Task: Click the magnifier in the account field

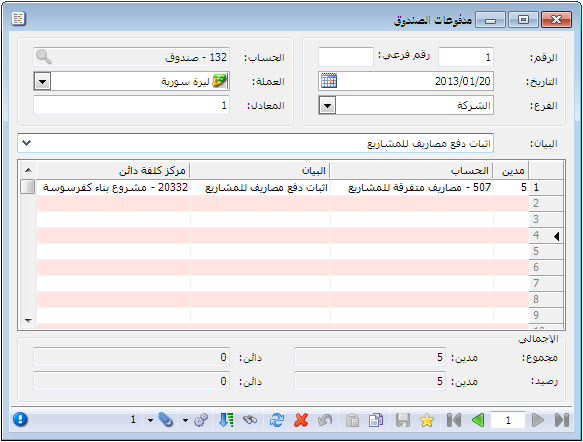Action: pyautogui.click(x=44, y=57)
